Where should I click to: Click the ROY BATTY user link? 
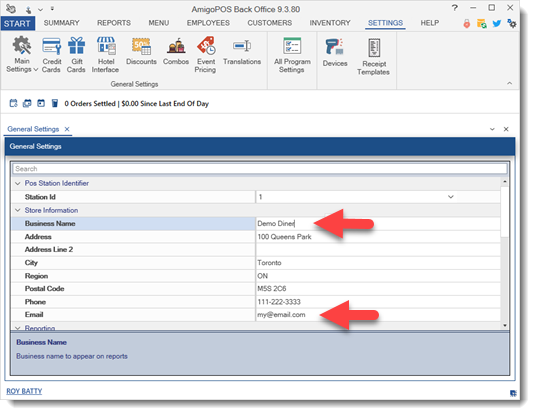[24, 391]
